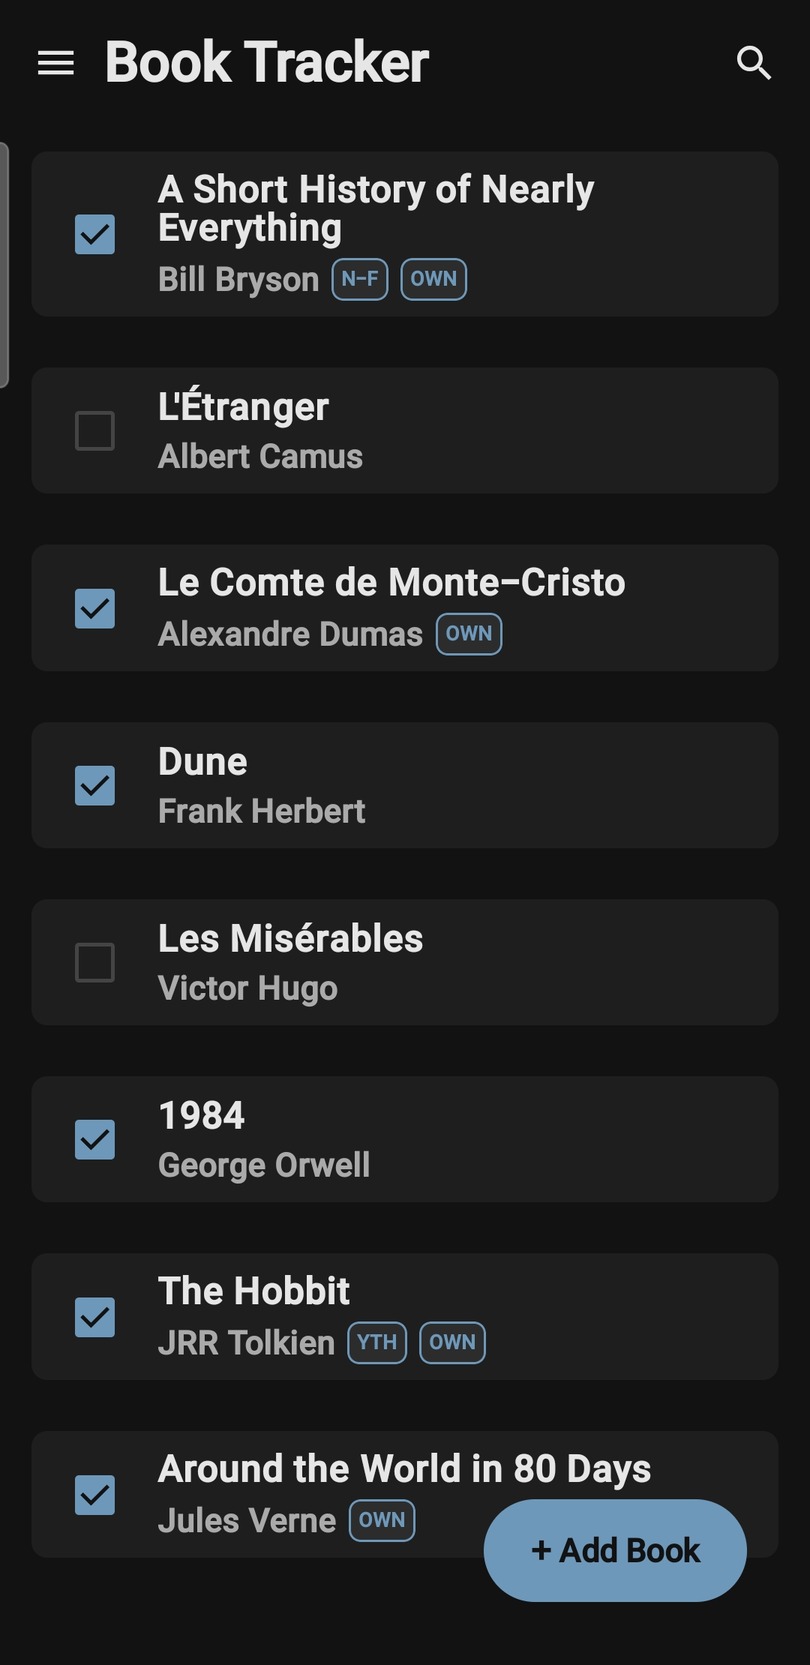Uncheck the Dune checkbox
The height and width of the screenshot is (1665, 810).
click(95, 785)
